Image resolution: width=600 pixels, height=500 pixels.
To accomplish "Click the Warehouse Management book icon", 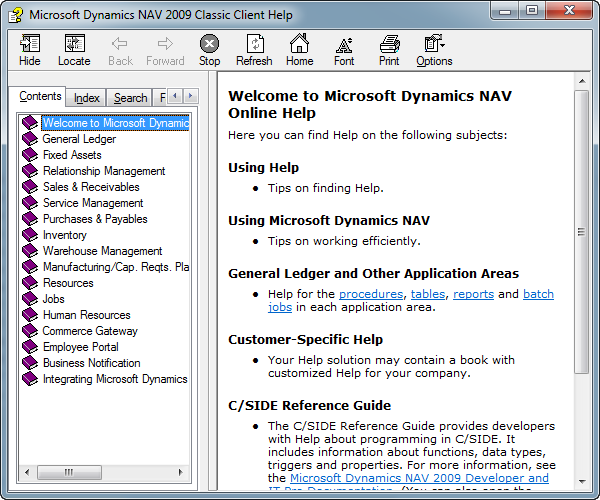I will point(30,251).
